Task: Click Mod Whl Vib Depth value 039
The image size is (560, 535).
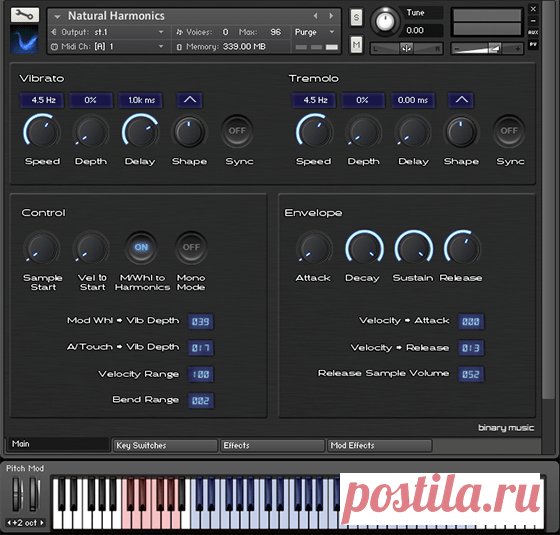Action: coord(201,321)
